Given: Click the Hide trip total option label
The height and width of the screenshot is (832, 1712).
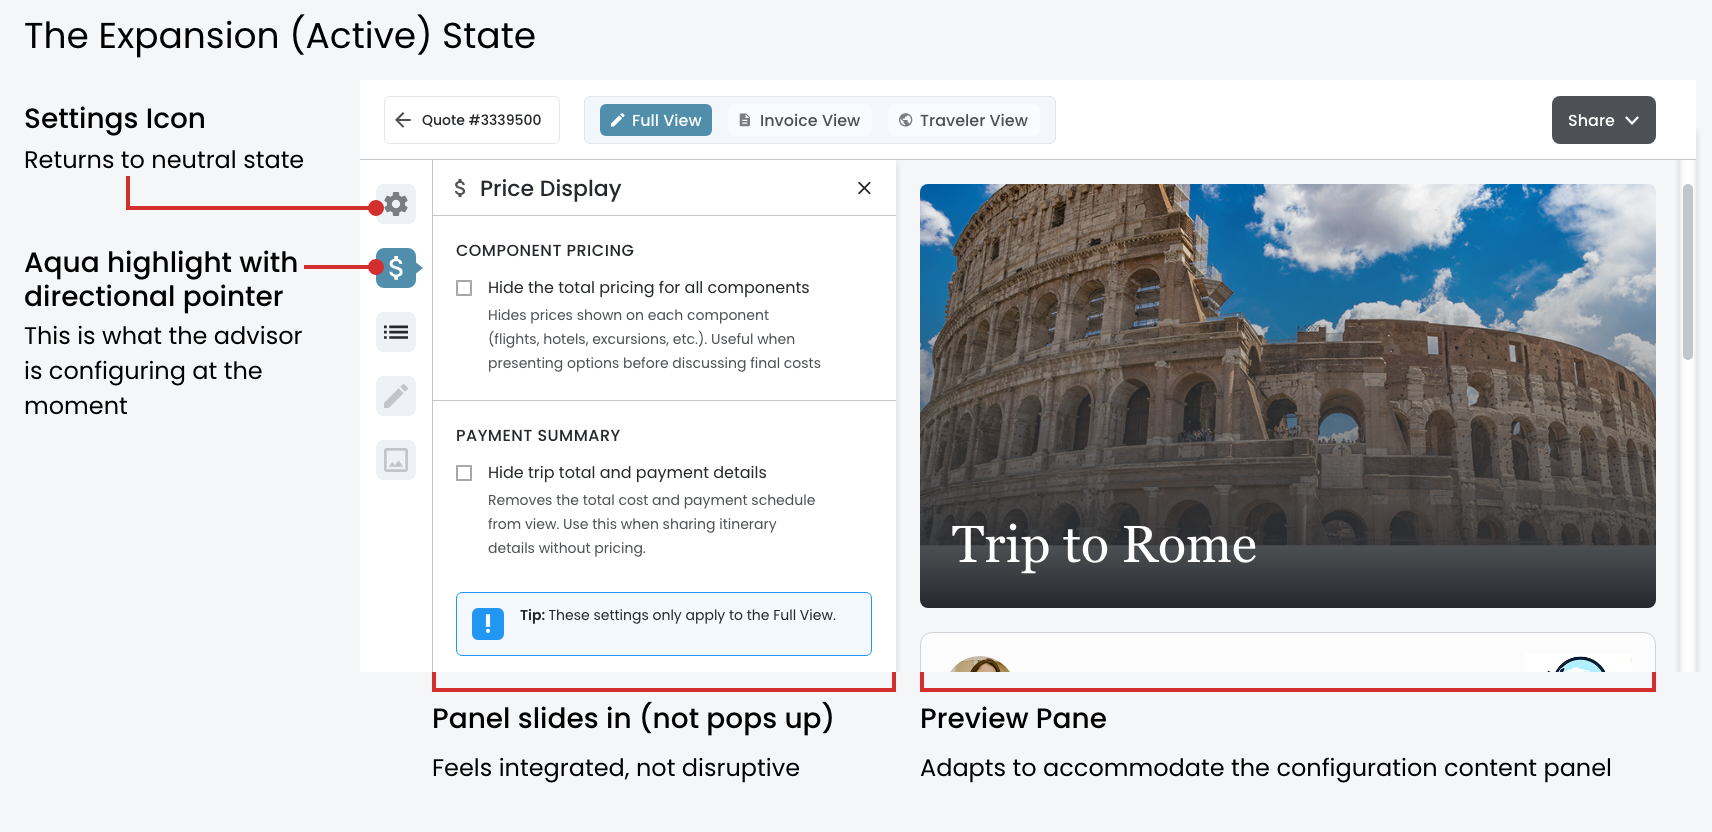Looking at the screenshot, I should point(627,473).
